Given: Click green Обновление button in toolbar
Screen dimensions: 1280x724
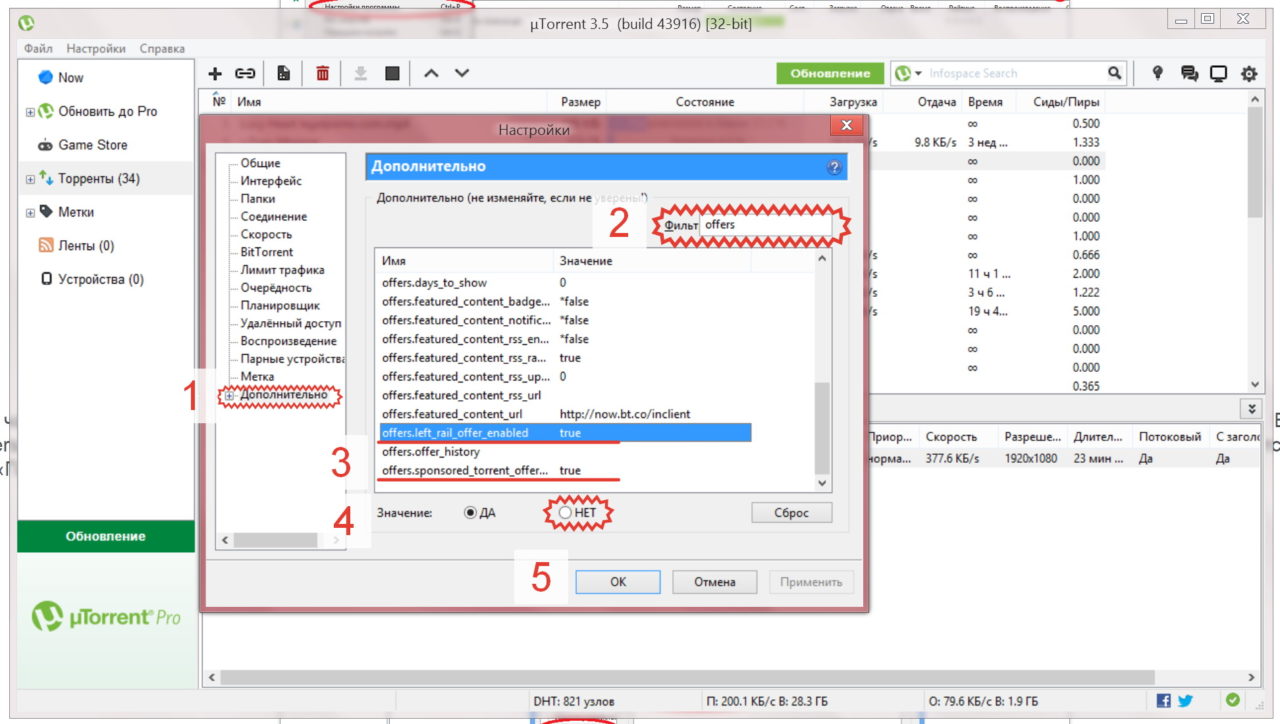Looking at the screenshot, I should [830, 73].
